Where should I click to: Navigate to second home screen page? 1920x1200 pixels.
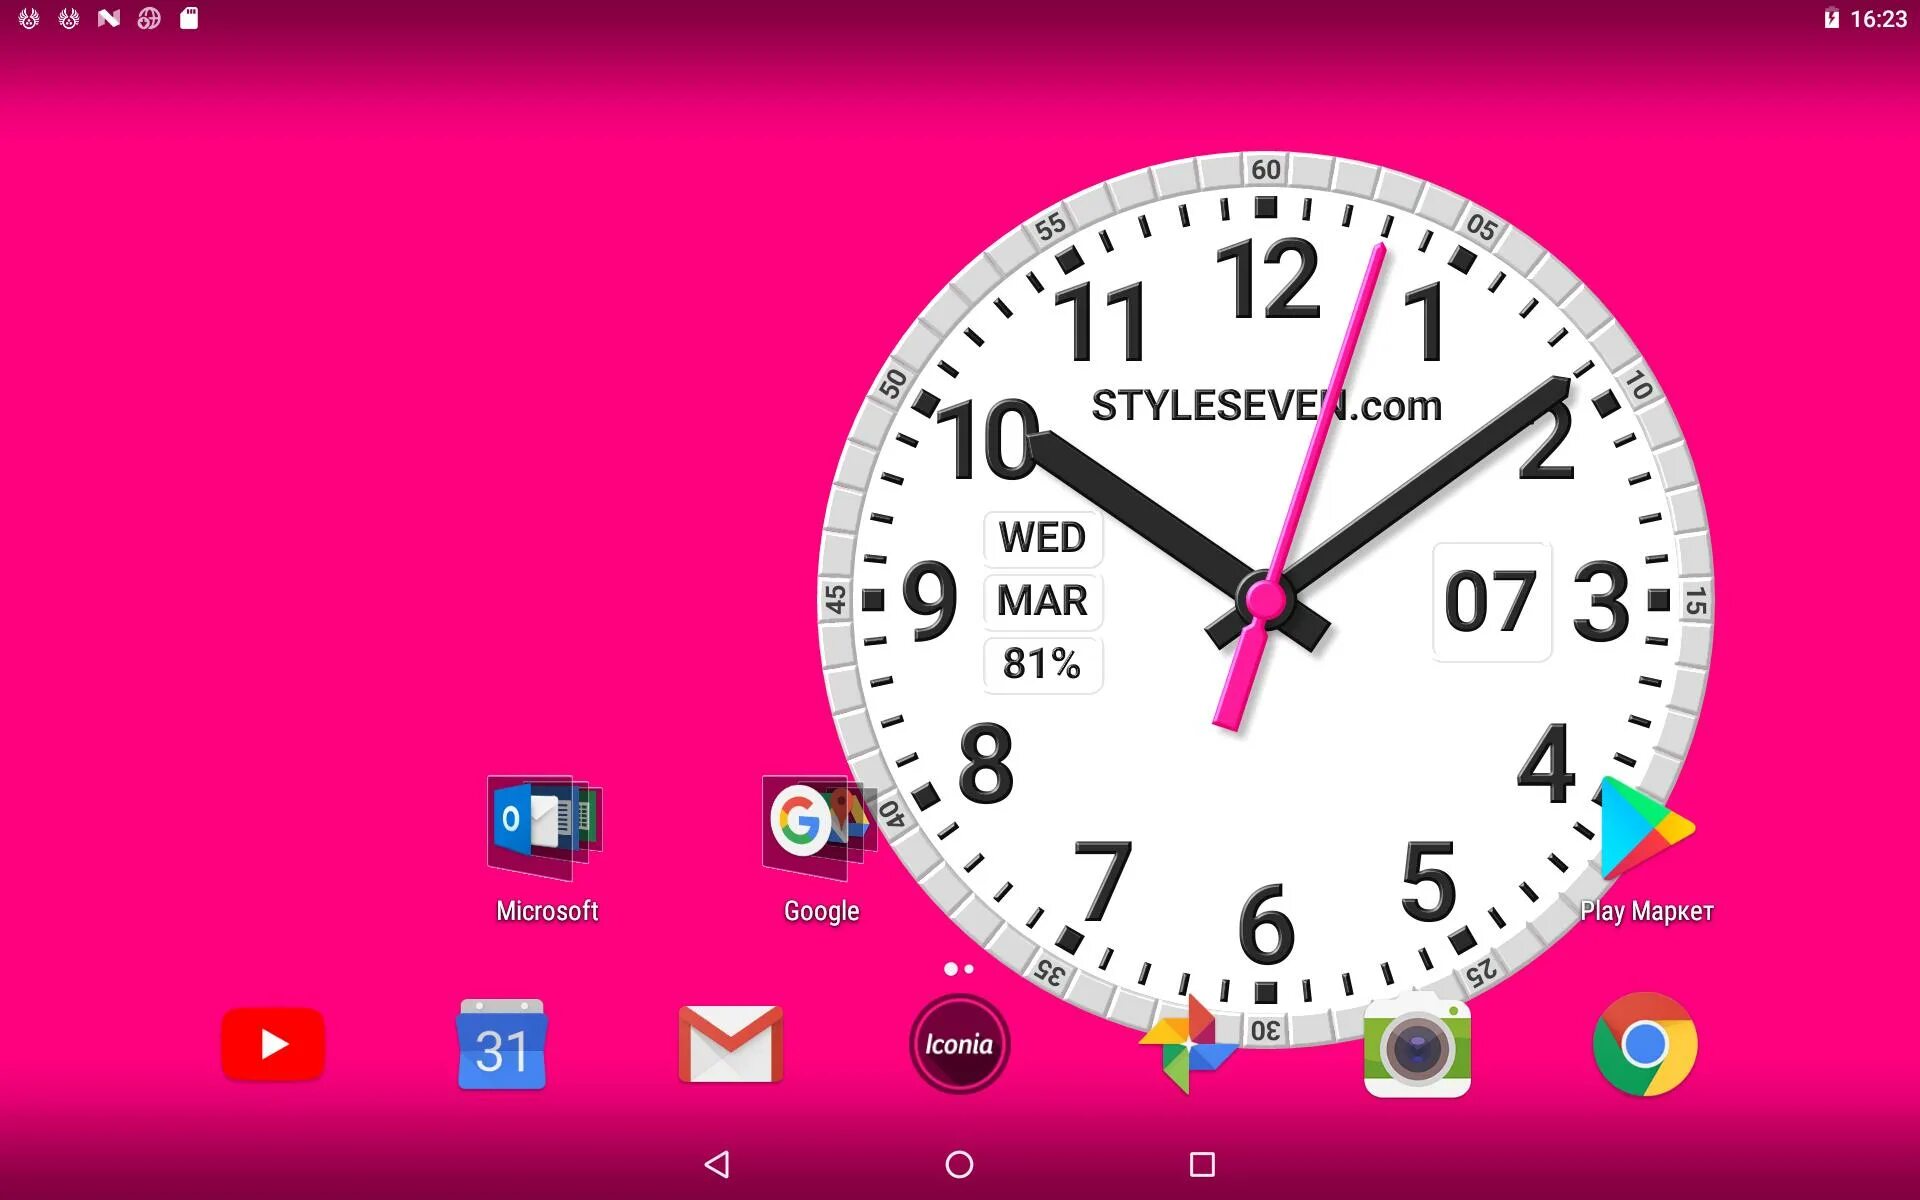pyautogui.click(x=972, y=968)
